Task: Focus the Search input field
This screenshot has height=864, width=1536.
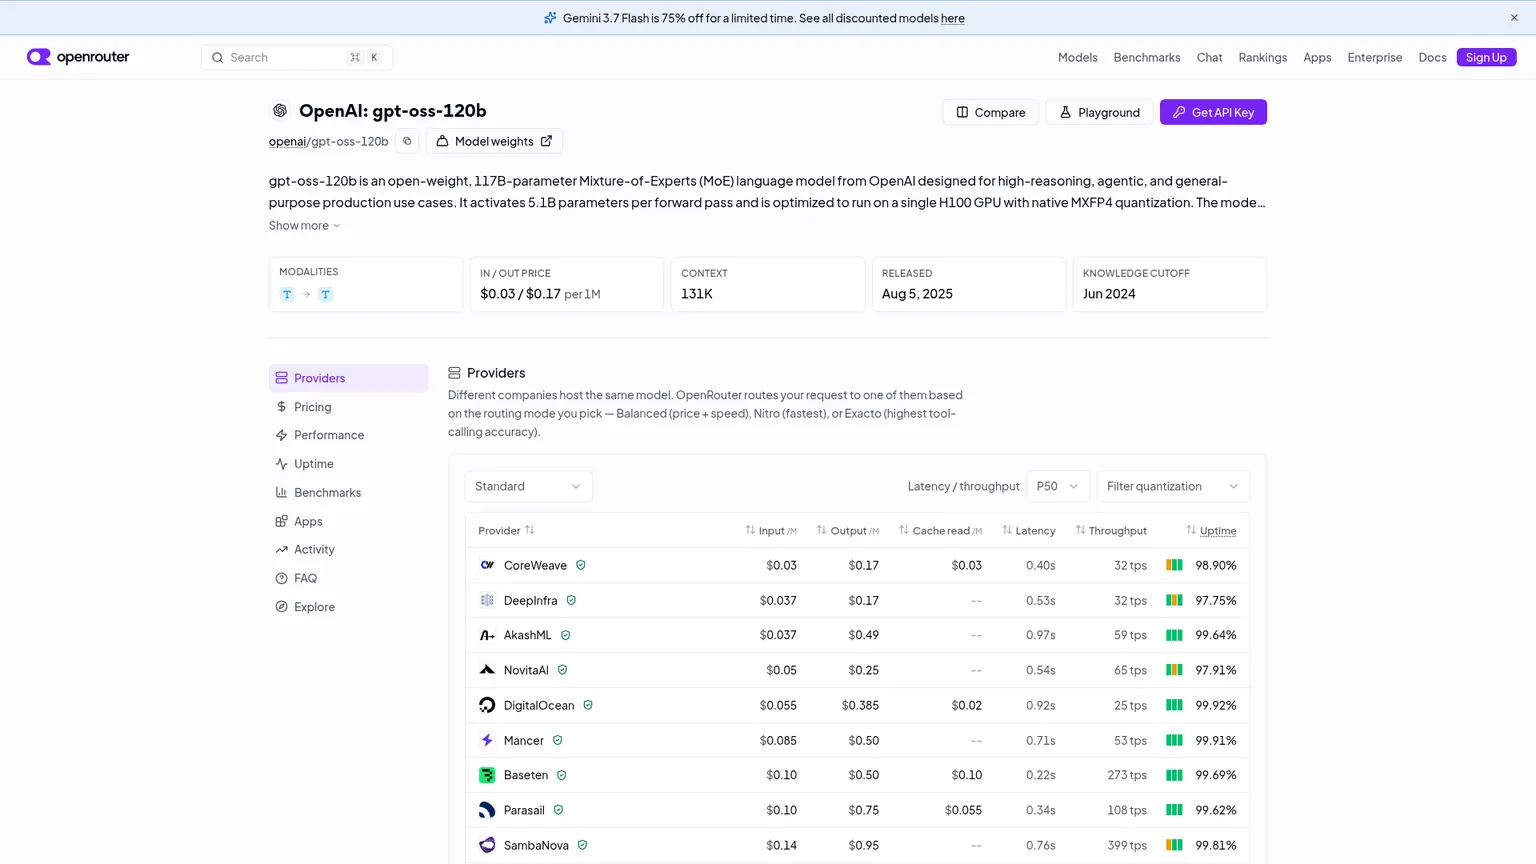Action: click(297, 57)
